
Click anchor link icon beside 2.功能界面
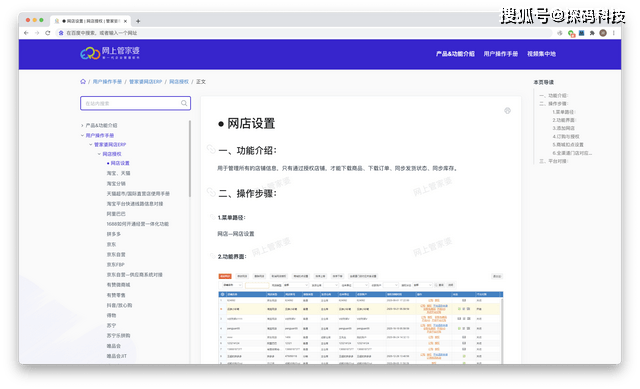click(x=212, y=256)
